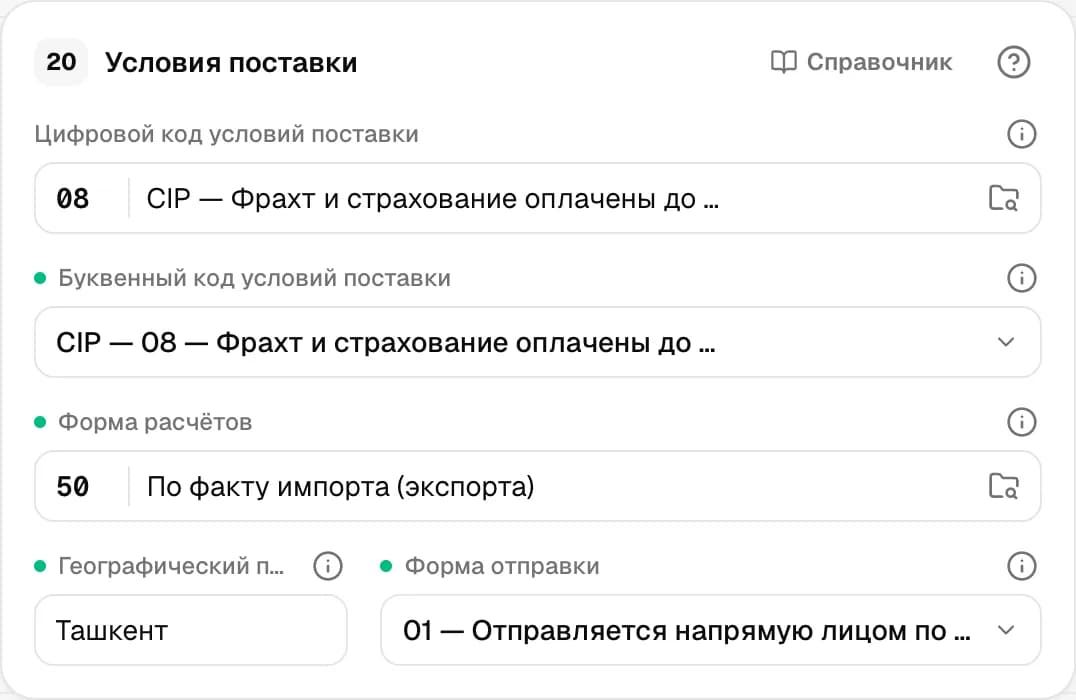The height and width of the screenshot is (700, 1076).
Task: Open folder search in Форма расчётов field
Action: click(1003, 486)
